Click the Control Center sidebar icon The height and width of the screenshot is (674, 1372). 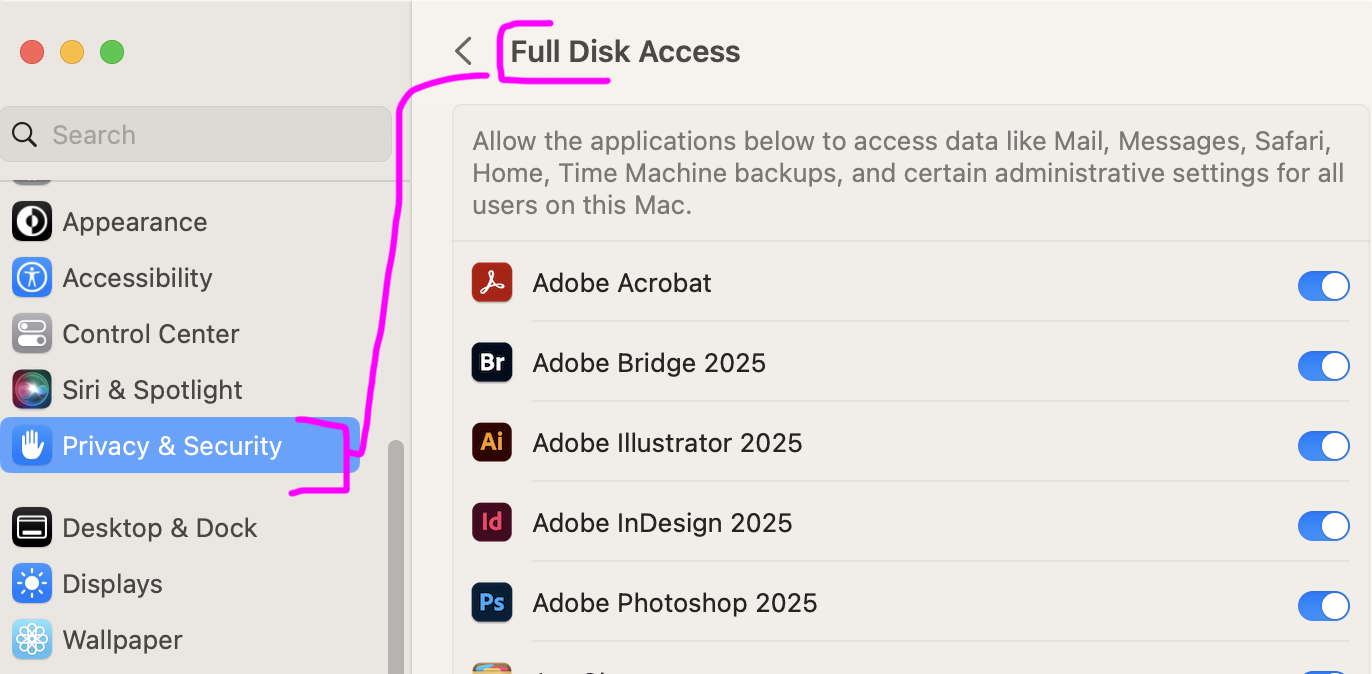pyautogui.click(x=32, y=334)
